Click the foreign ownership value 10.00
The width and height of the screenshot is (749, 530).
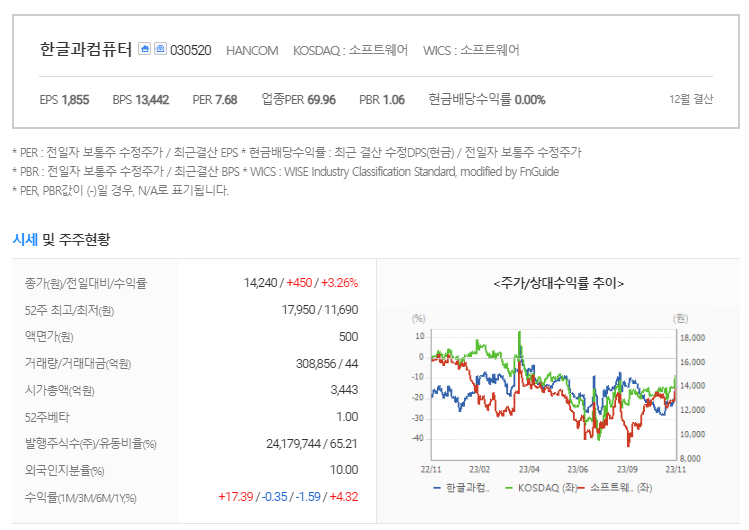click(344, 470)
